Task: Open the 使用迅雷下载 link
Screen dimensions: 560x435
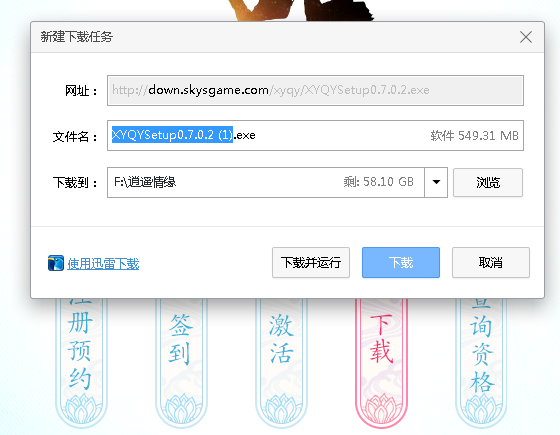Action: point(103,264)
